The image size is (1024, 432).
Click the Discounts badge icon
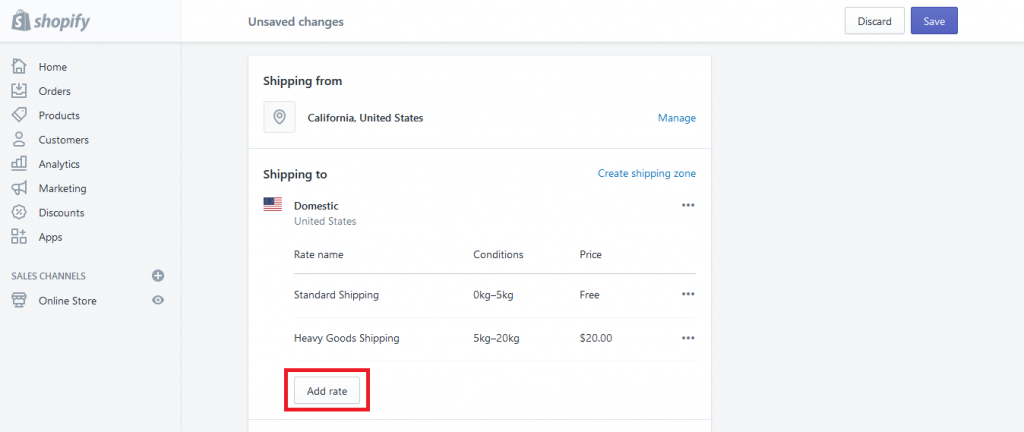(19, 212)
